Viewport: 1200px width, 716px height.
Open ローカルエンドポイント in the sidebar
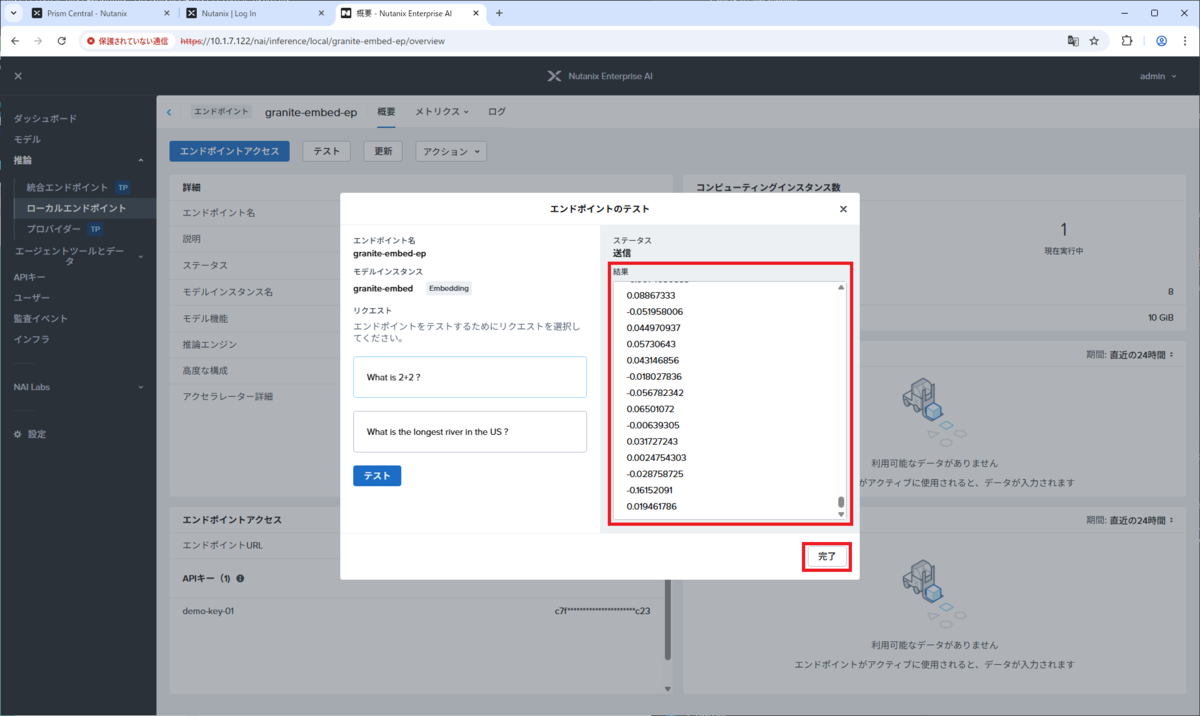(78, 208)
